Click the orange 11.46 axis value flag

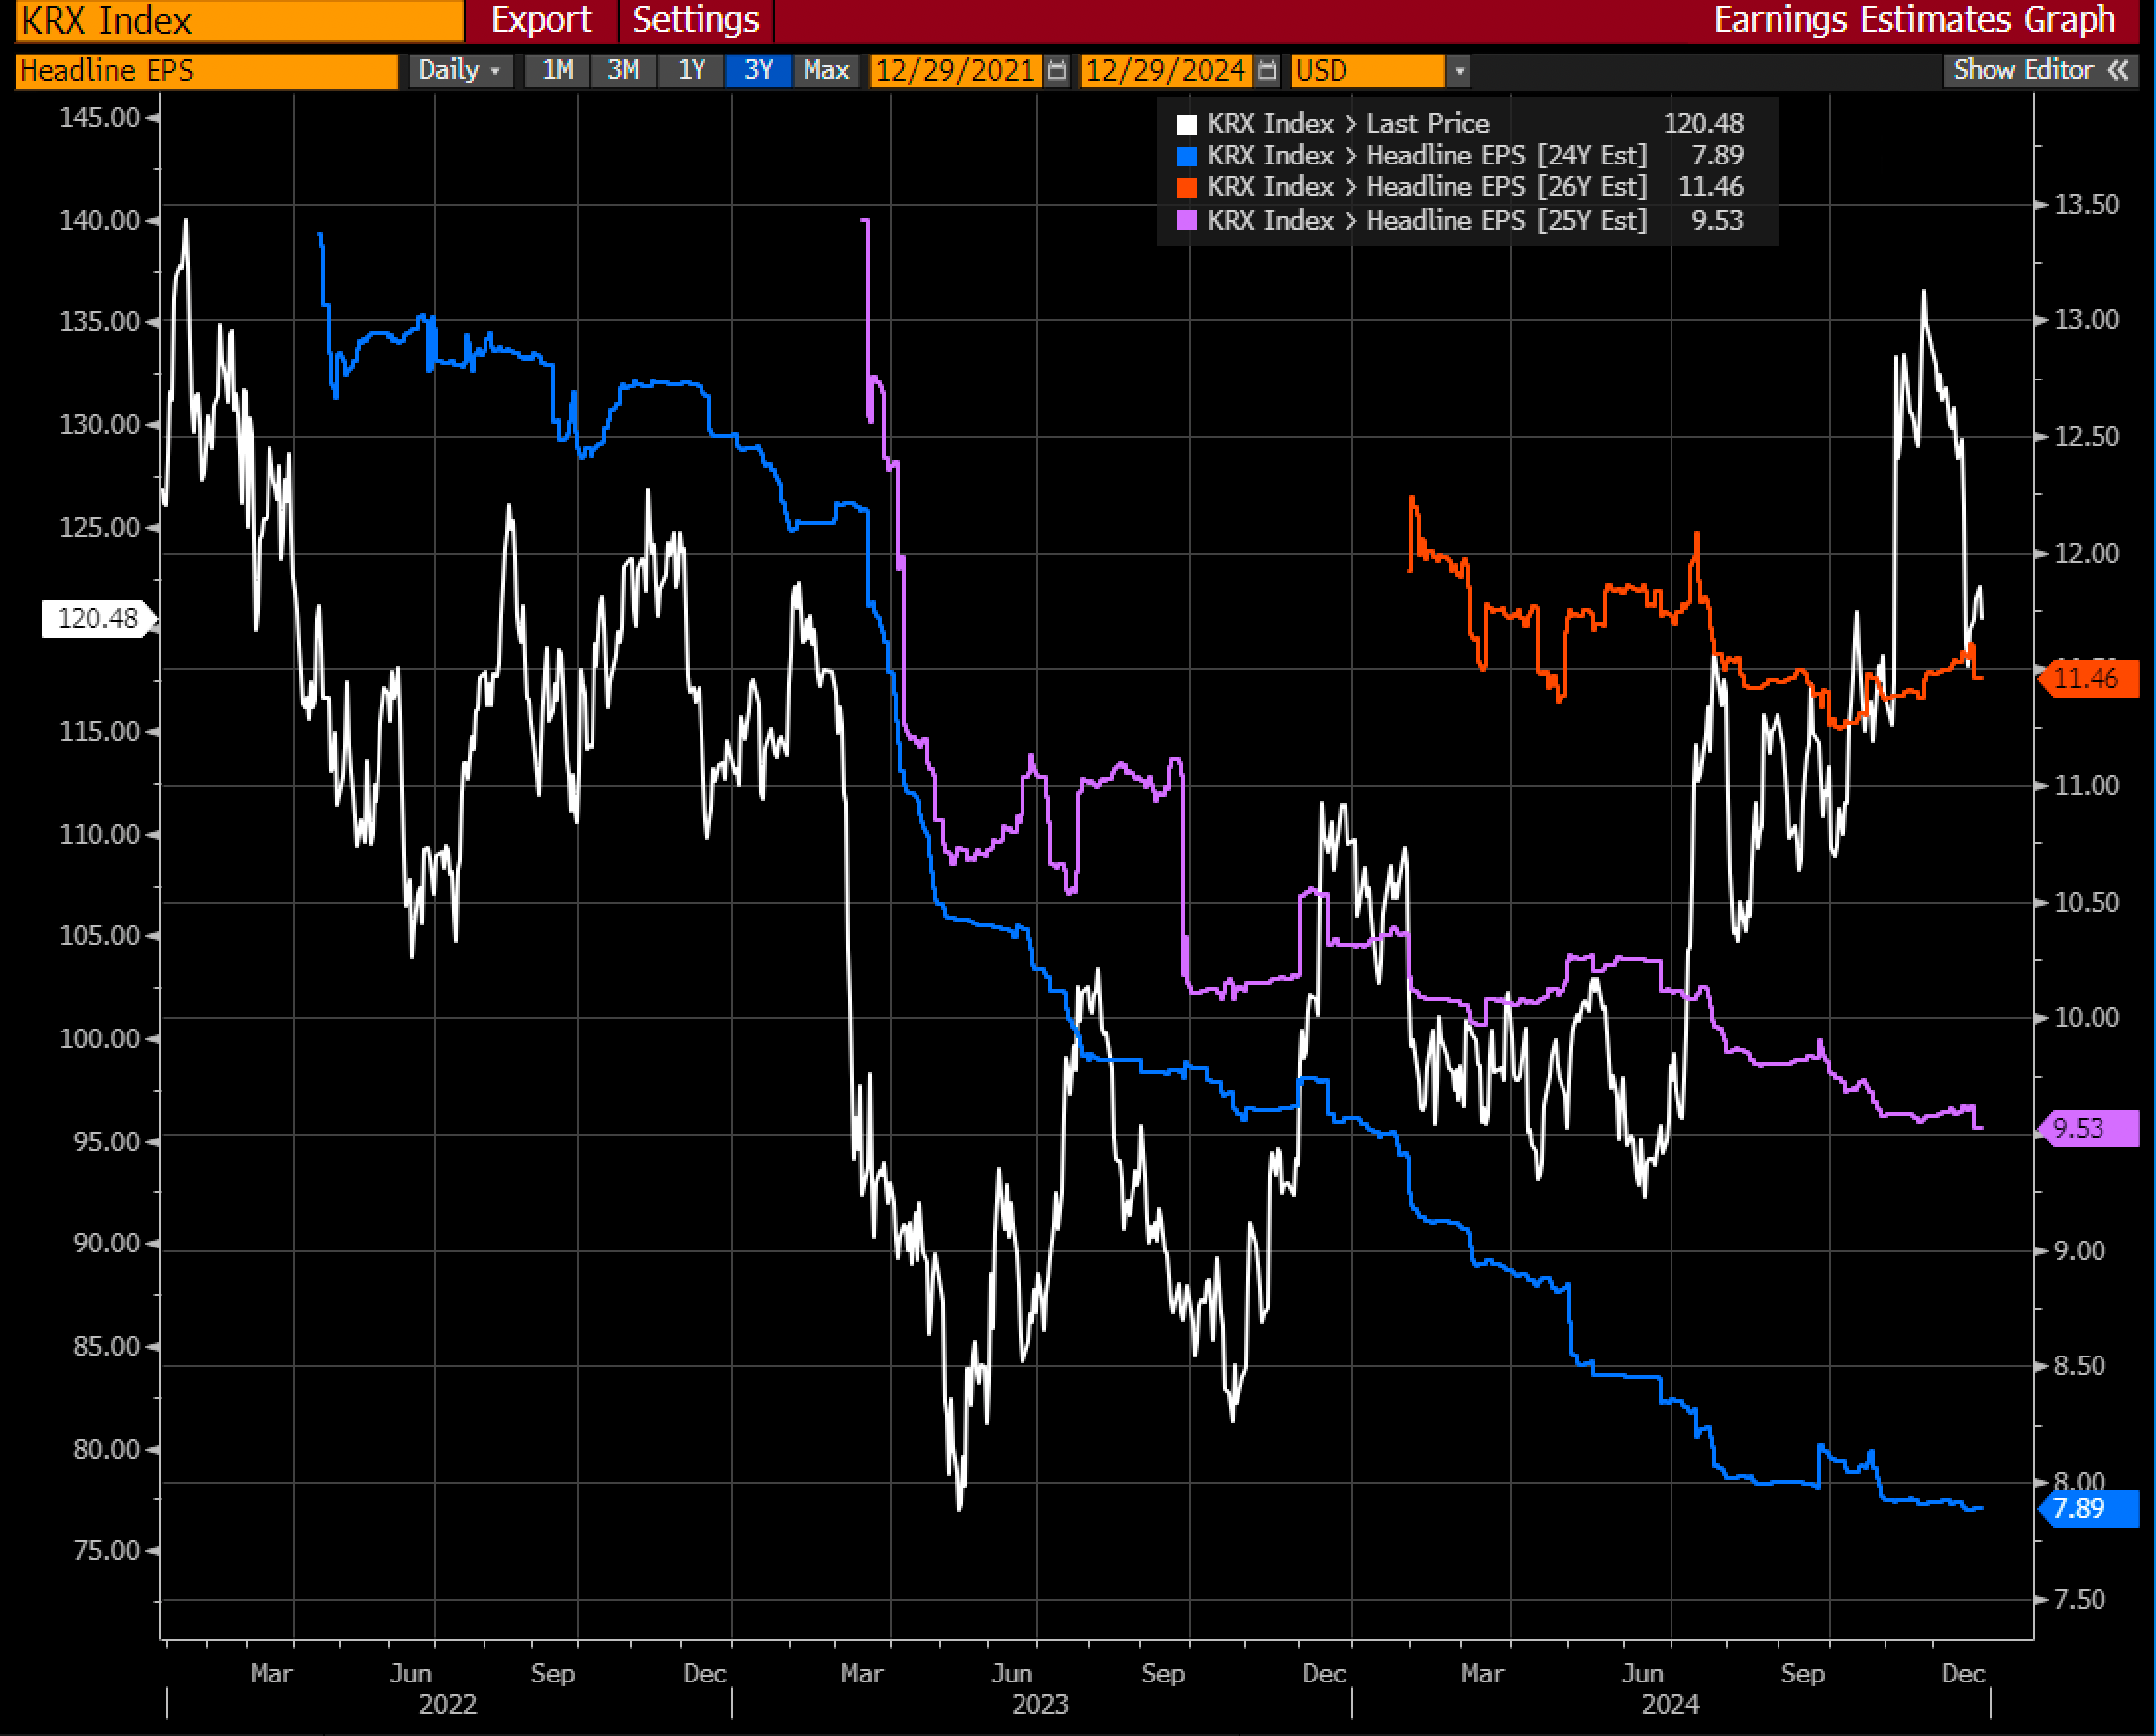coord(2089,678)
